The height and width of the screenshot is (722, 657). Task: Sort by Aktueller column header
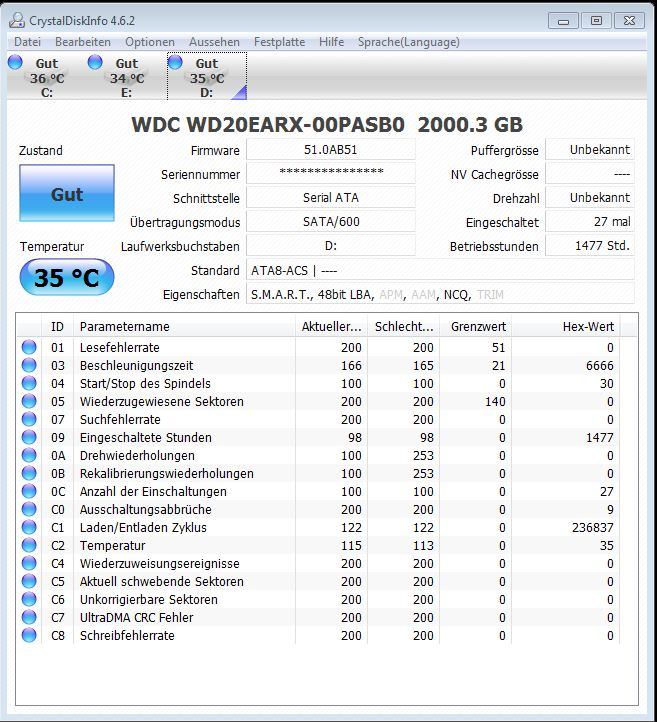(x=331, y=326)
